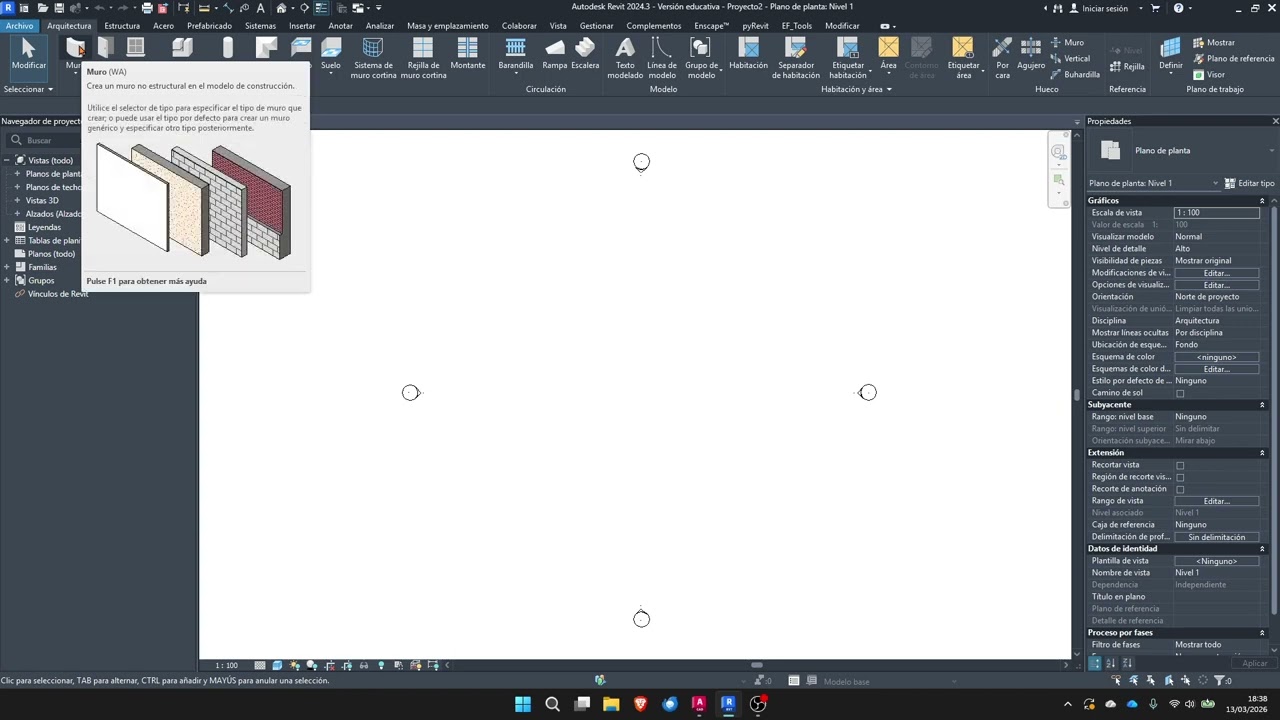Select the Escalera stair tool
The image size is (1280, 720).
585,53
